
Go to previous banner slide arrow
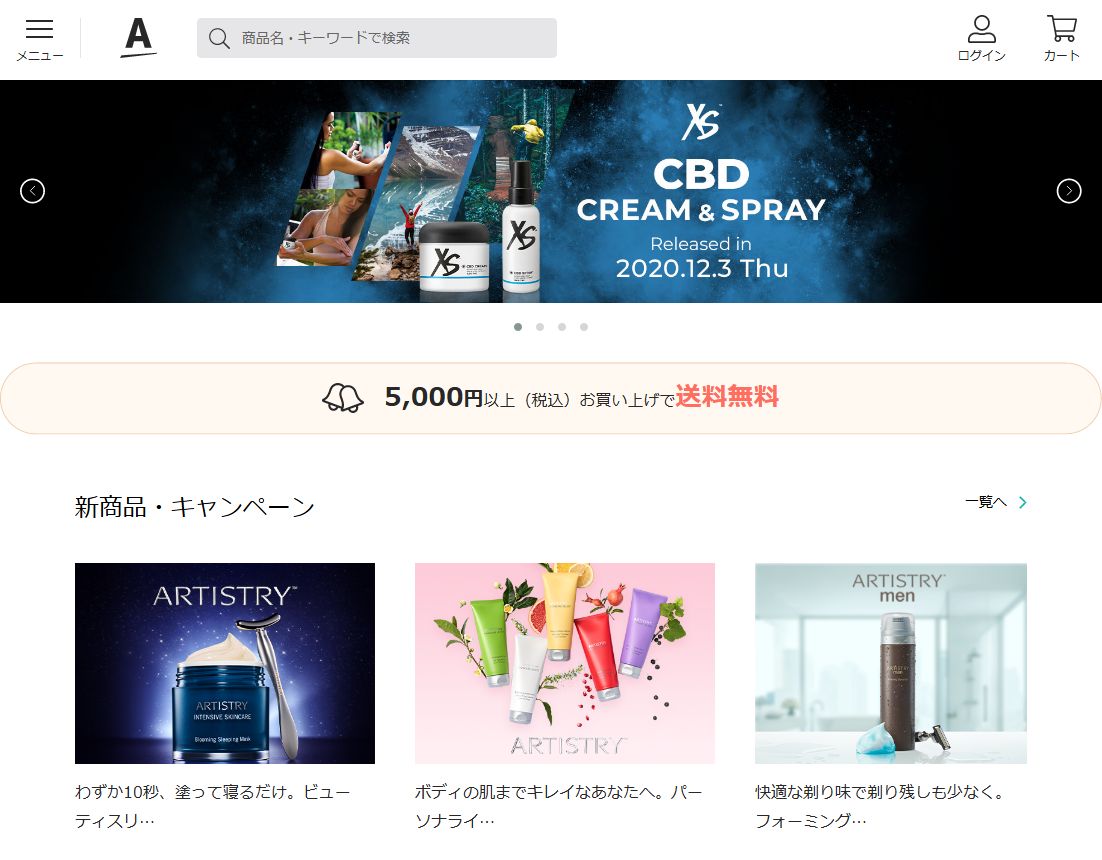tap(32, 191)
